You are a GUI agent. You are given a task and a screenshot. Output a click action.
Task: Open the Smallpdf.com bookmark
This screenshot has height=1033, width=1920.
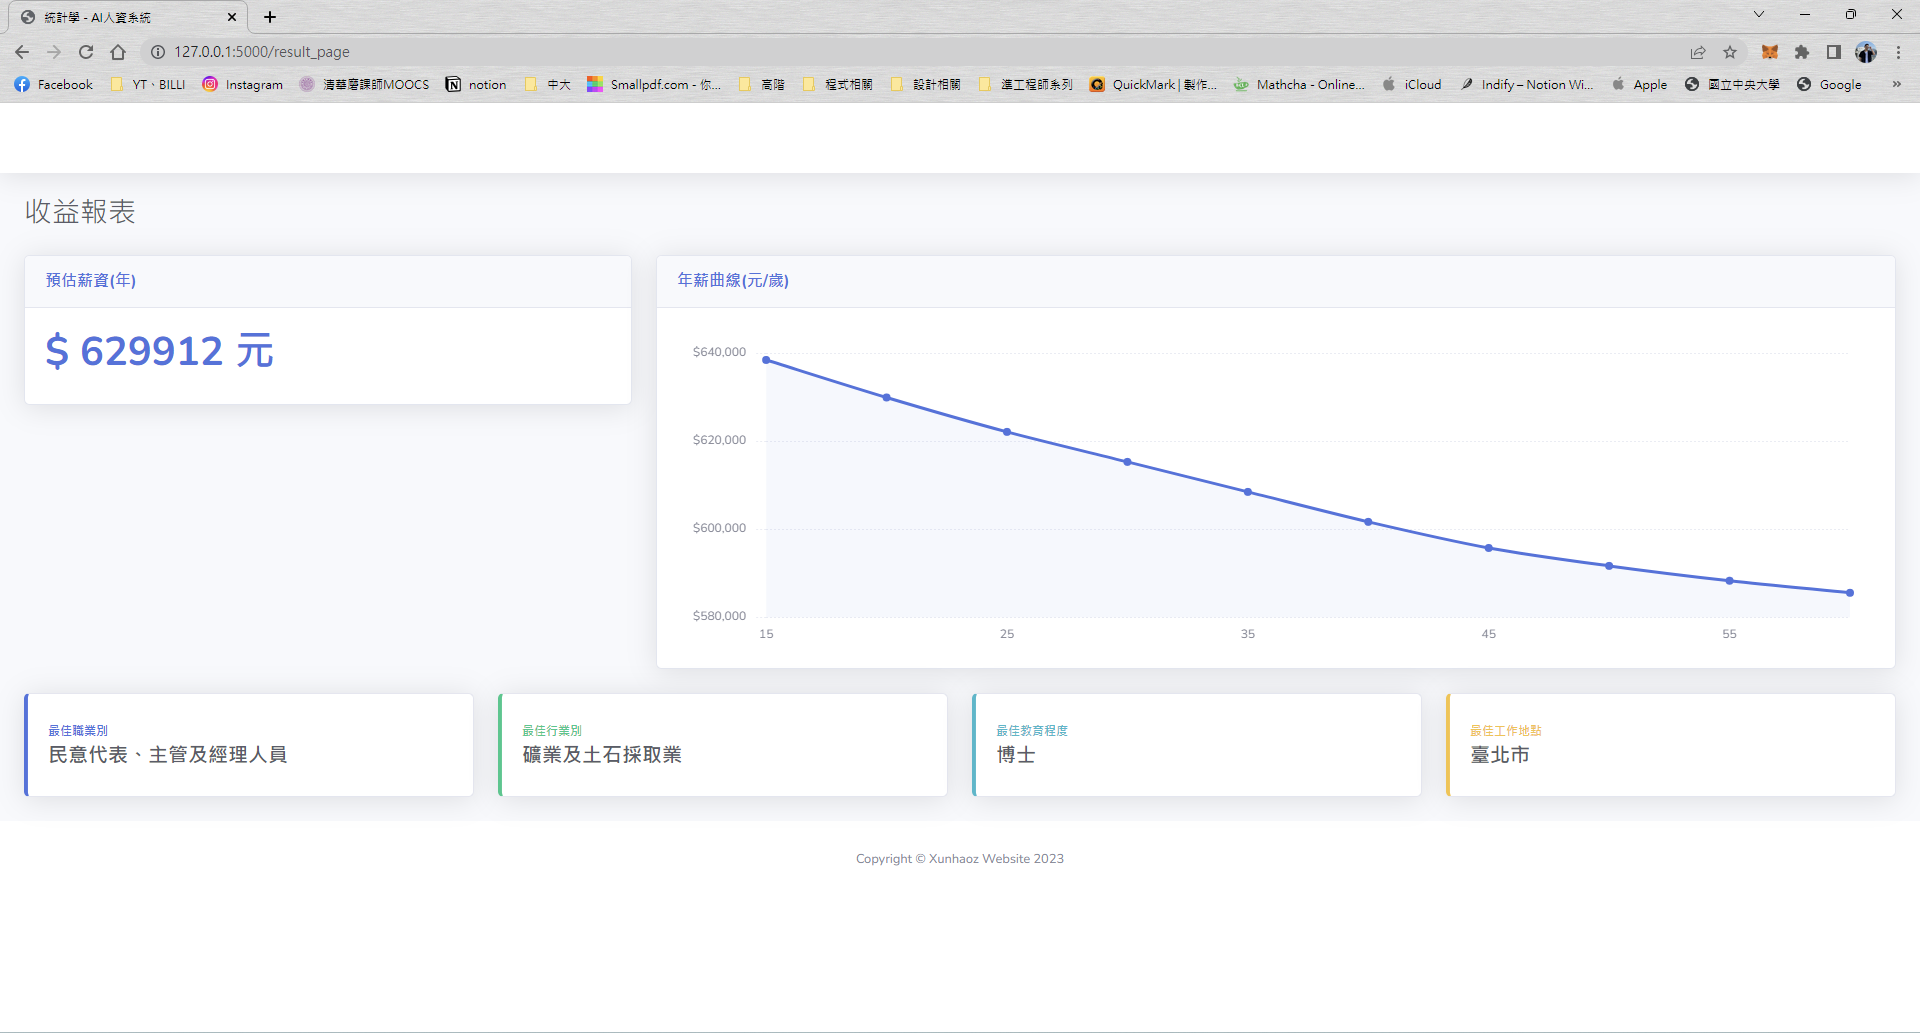tap(655, 85)
